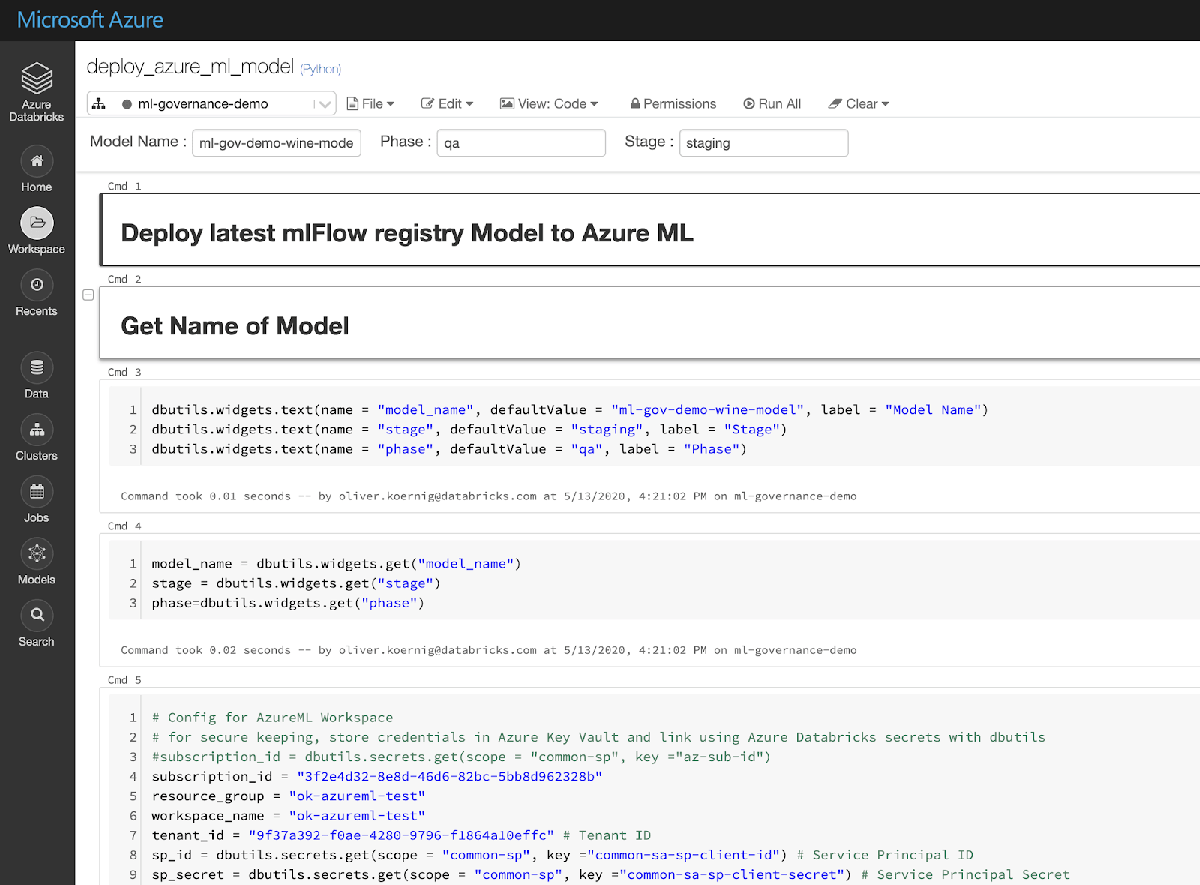Open the Workspace folder icon

[37, 223]
